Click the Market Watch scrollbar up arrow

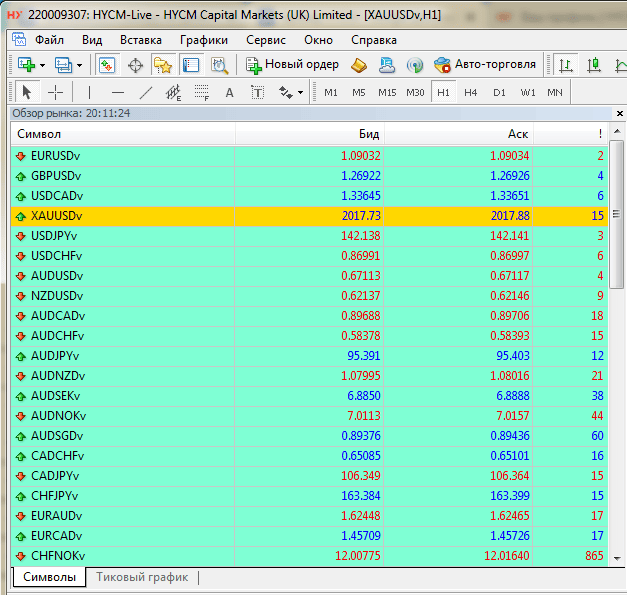coord(617,131)
